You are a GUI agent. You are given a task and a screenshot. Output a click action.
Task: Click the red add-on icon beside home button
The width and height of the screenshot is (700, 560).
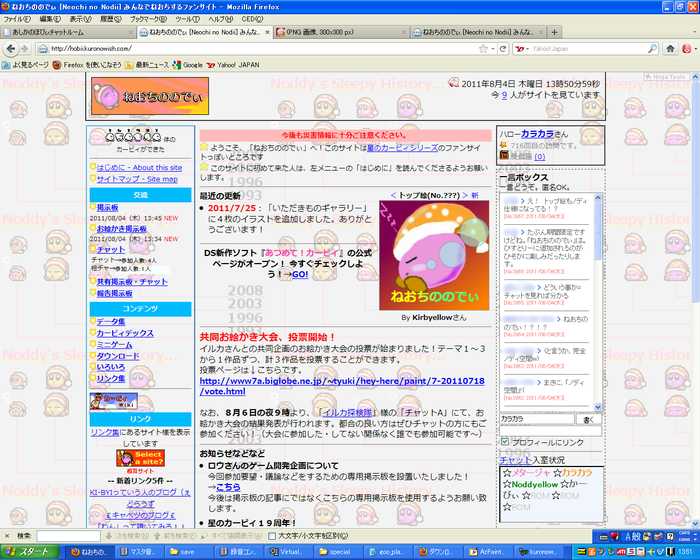tap(686, 49)
